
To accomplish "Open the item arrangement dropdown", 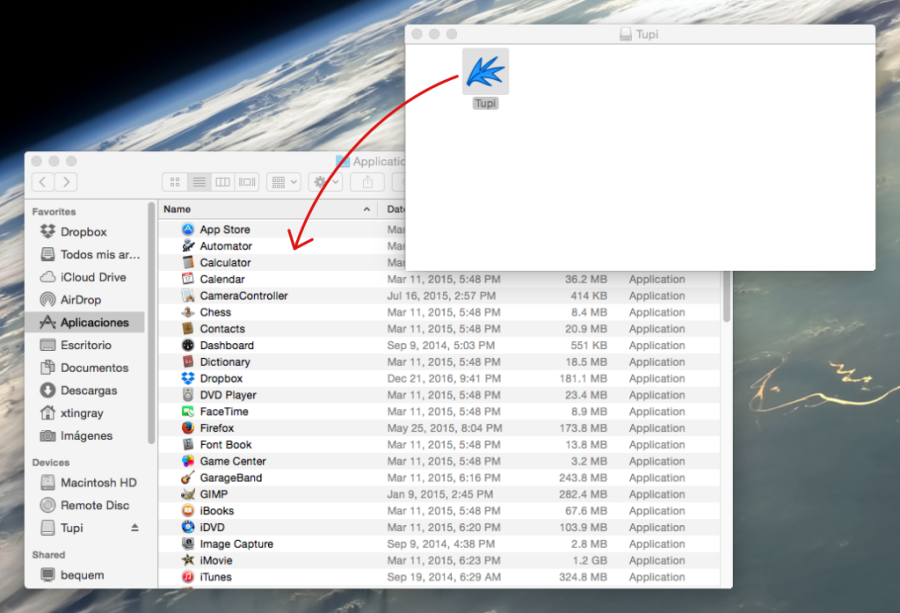I will click(282, 182).
